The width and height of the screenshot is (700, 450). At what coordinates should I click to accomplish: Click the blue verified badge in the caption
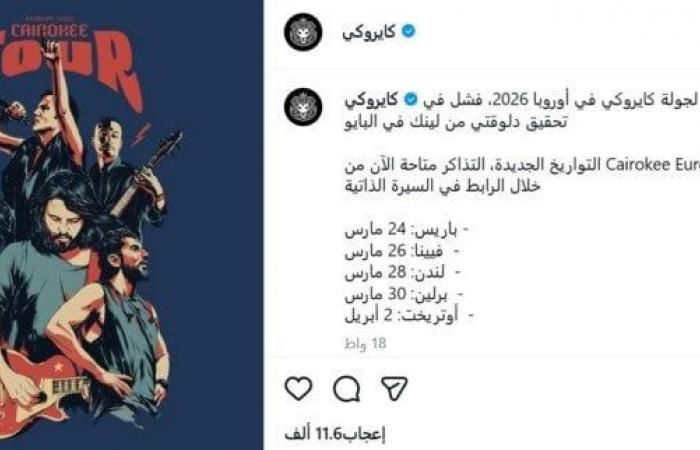[411, 100]
